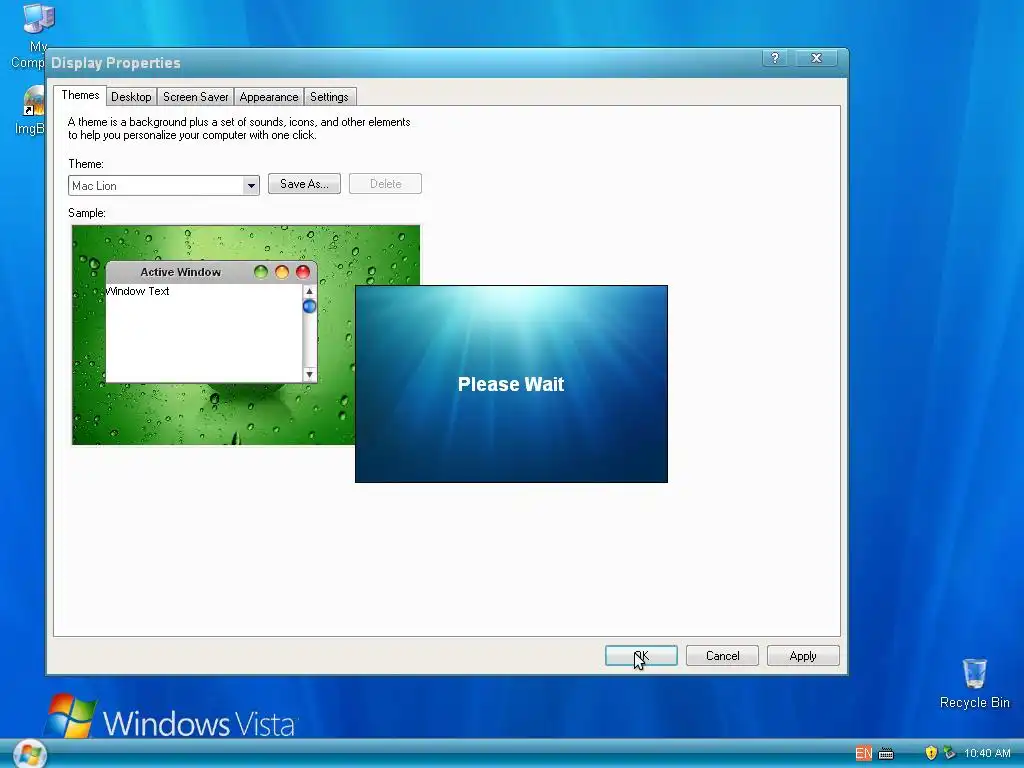1024x768 pixels.
Task: Click the Active Window sample title
Action: pyautogui.click(x=180, y=272)
